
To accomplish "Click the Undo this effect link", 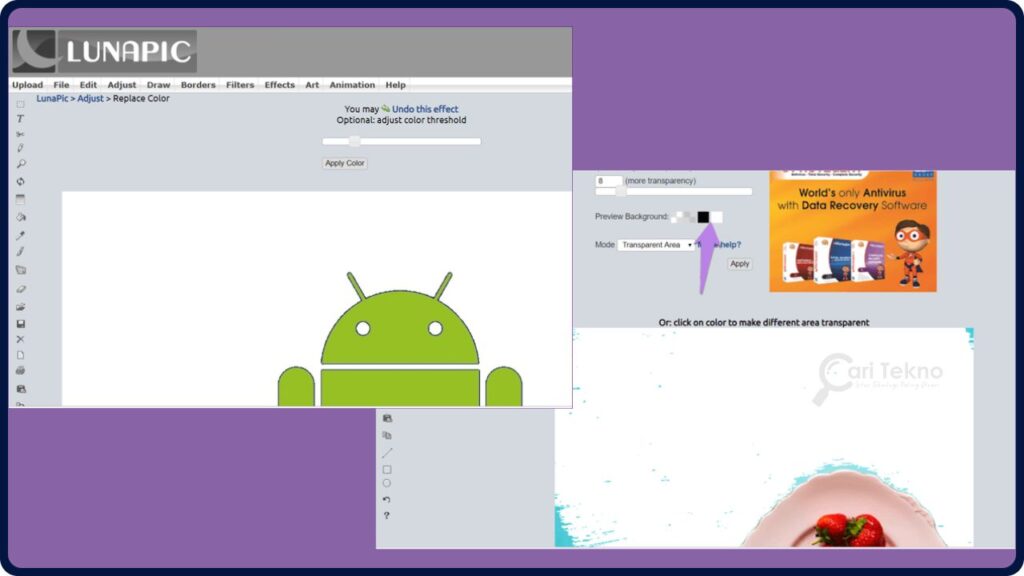I will [425, 109].
